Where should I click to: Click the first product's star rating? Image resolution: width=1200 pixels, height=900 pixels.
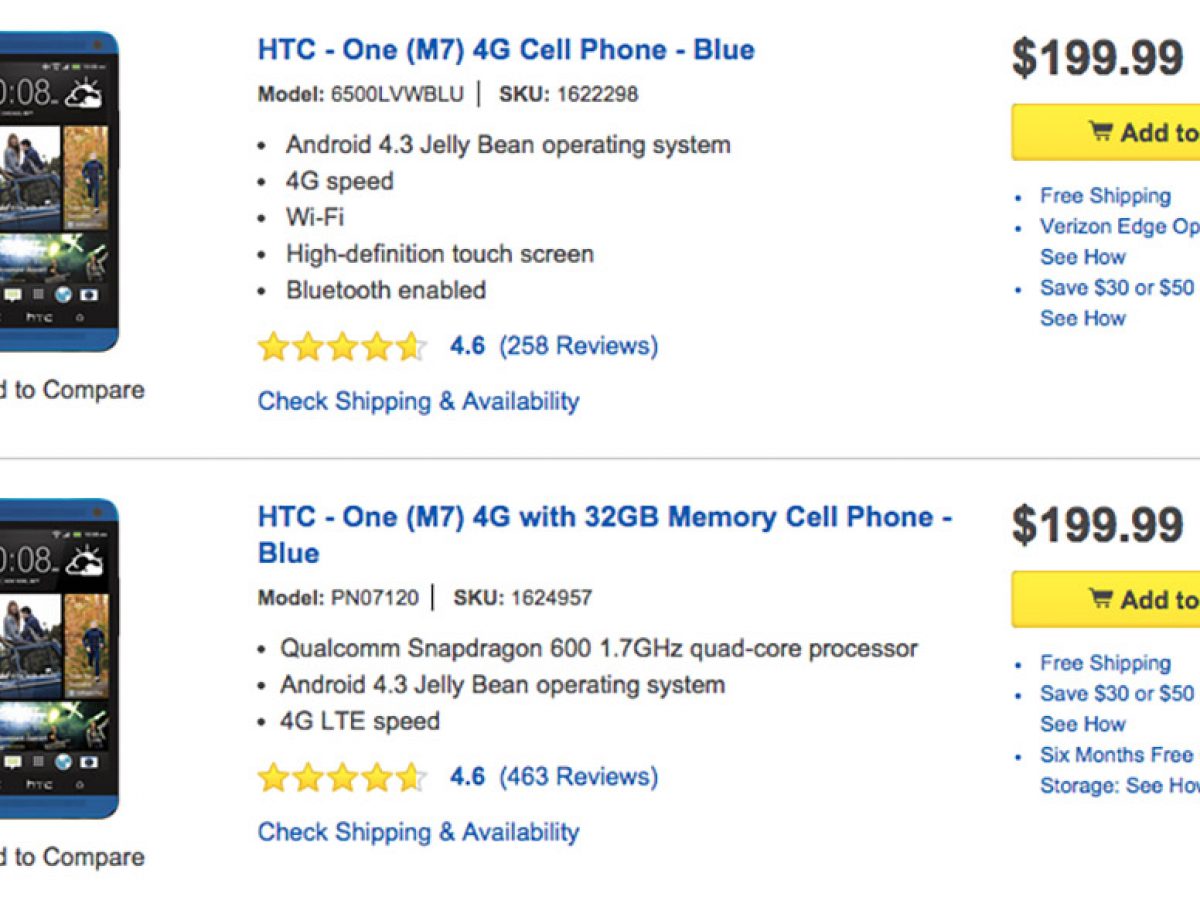342,347
